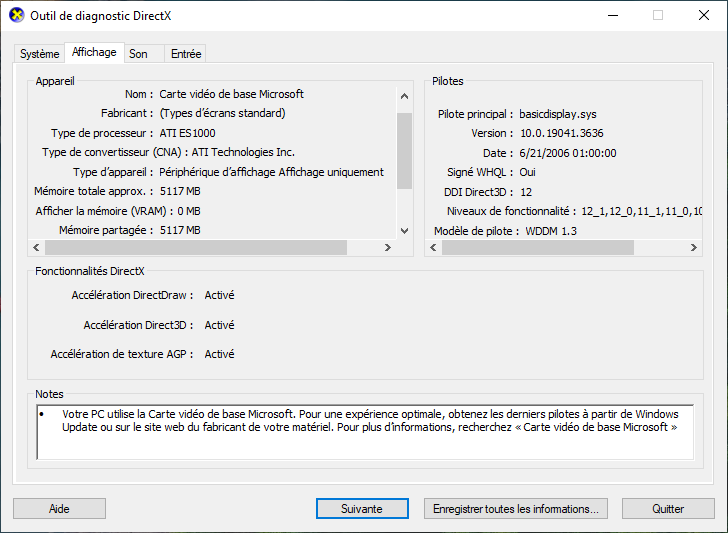Click the Notes text box
Image resolution: width=728 pixels, height=533 pixels.
[x=365, y=432]
